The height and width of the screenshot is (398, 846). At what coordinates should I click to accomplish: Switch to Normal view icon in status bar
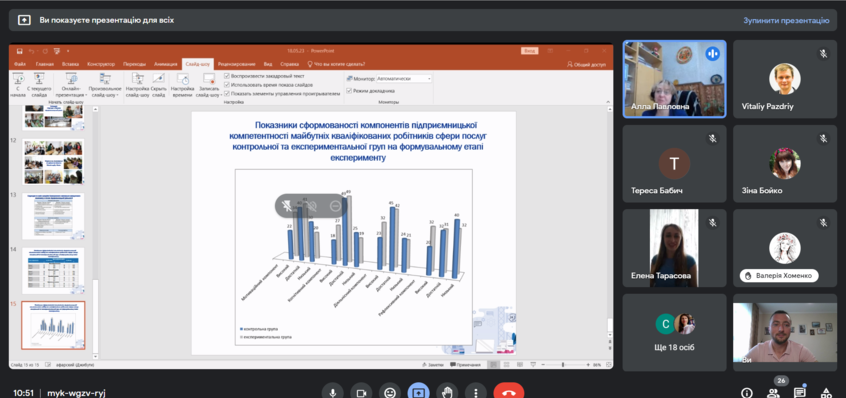click(493, 365)
